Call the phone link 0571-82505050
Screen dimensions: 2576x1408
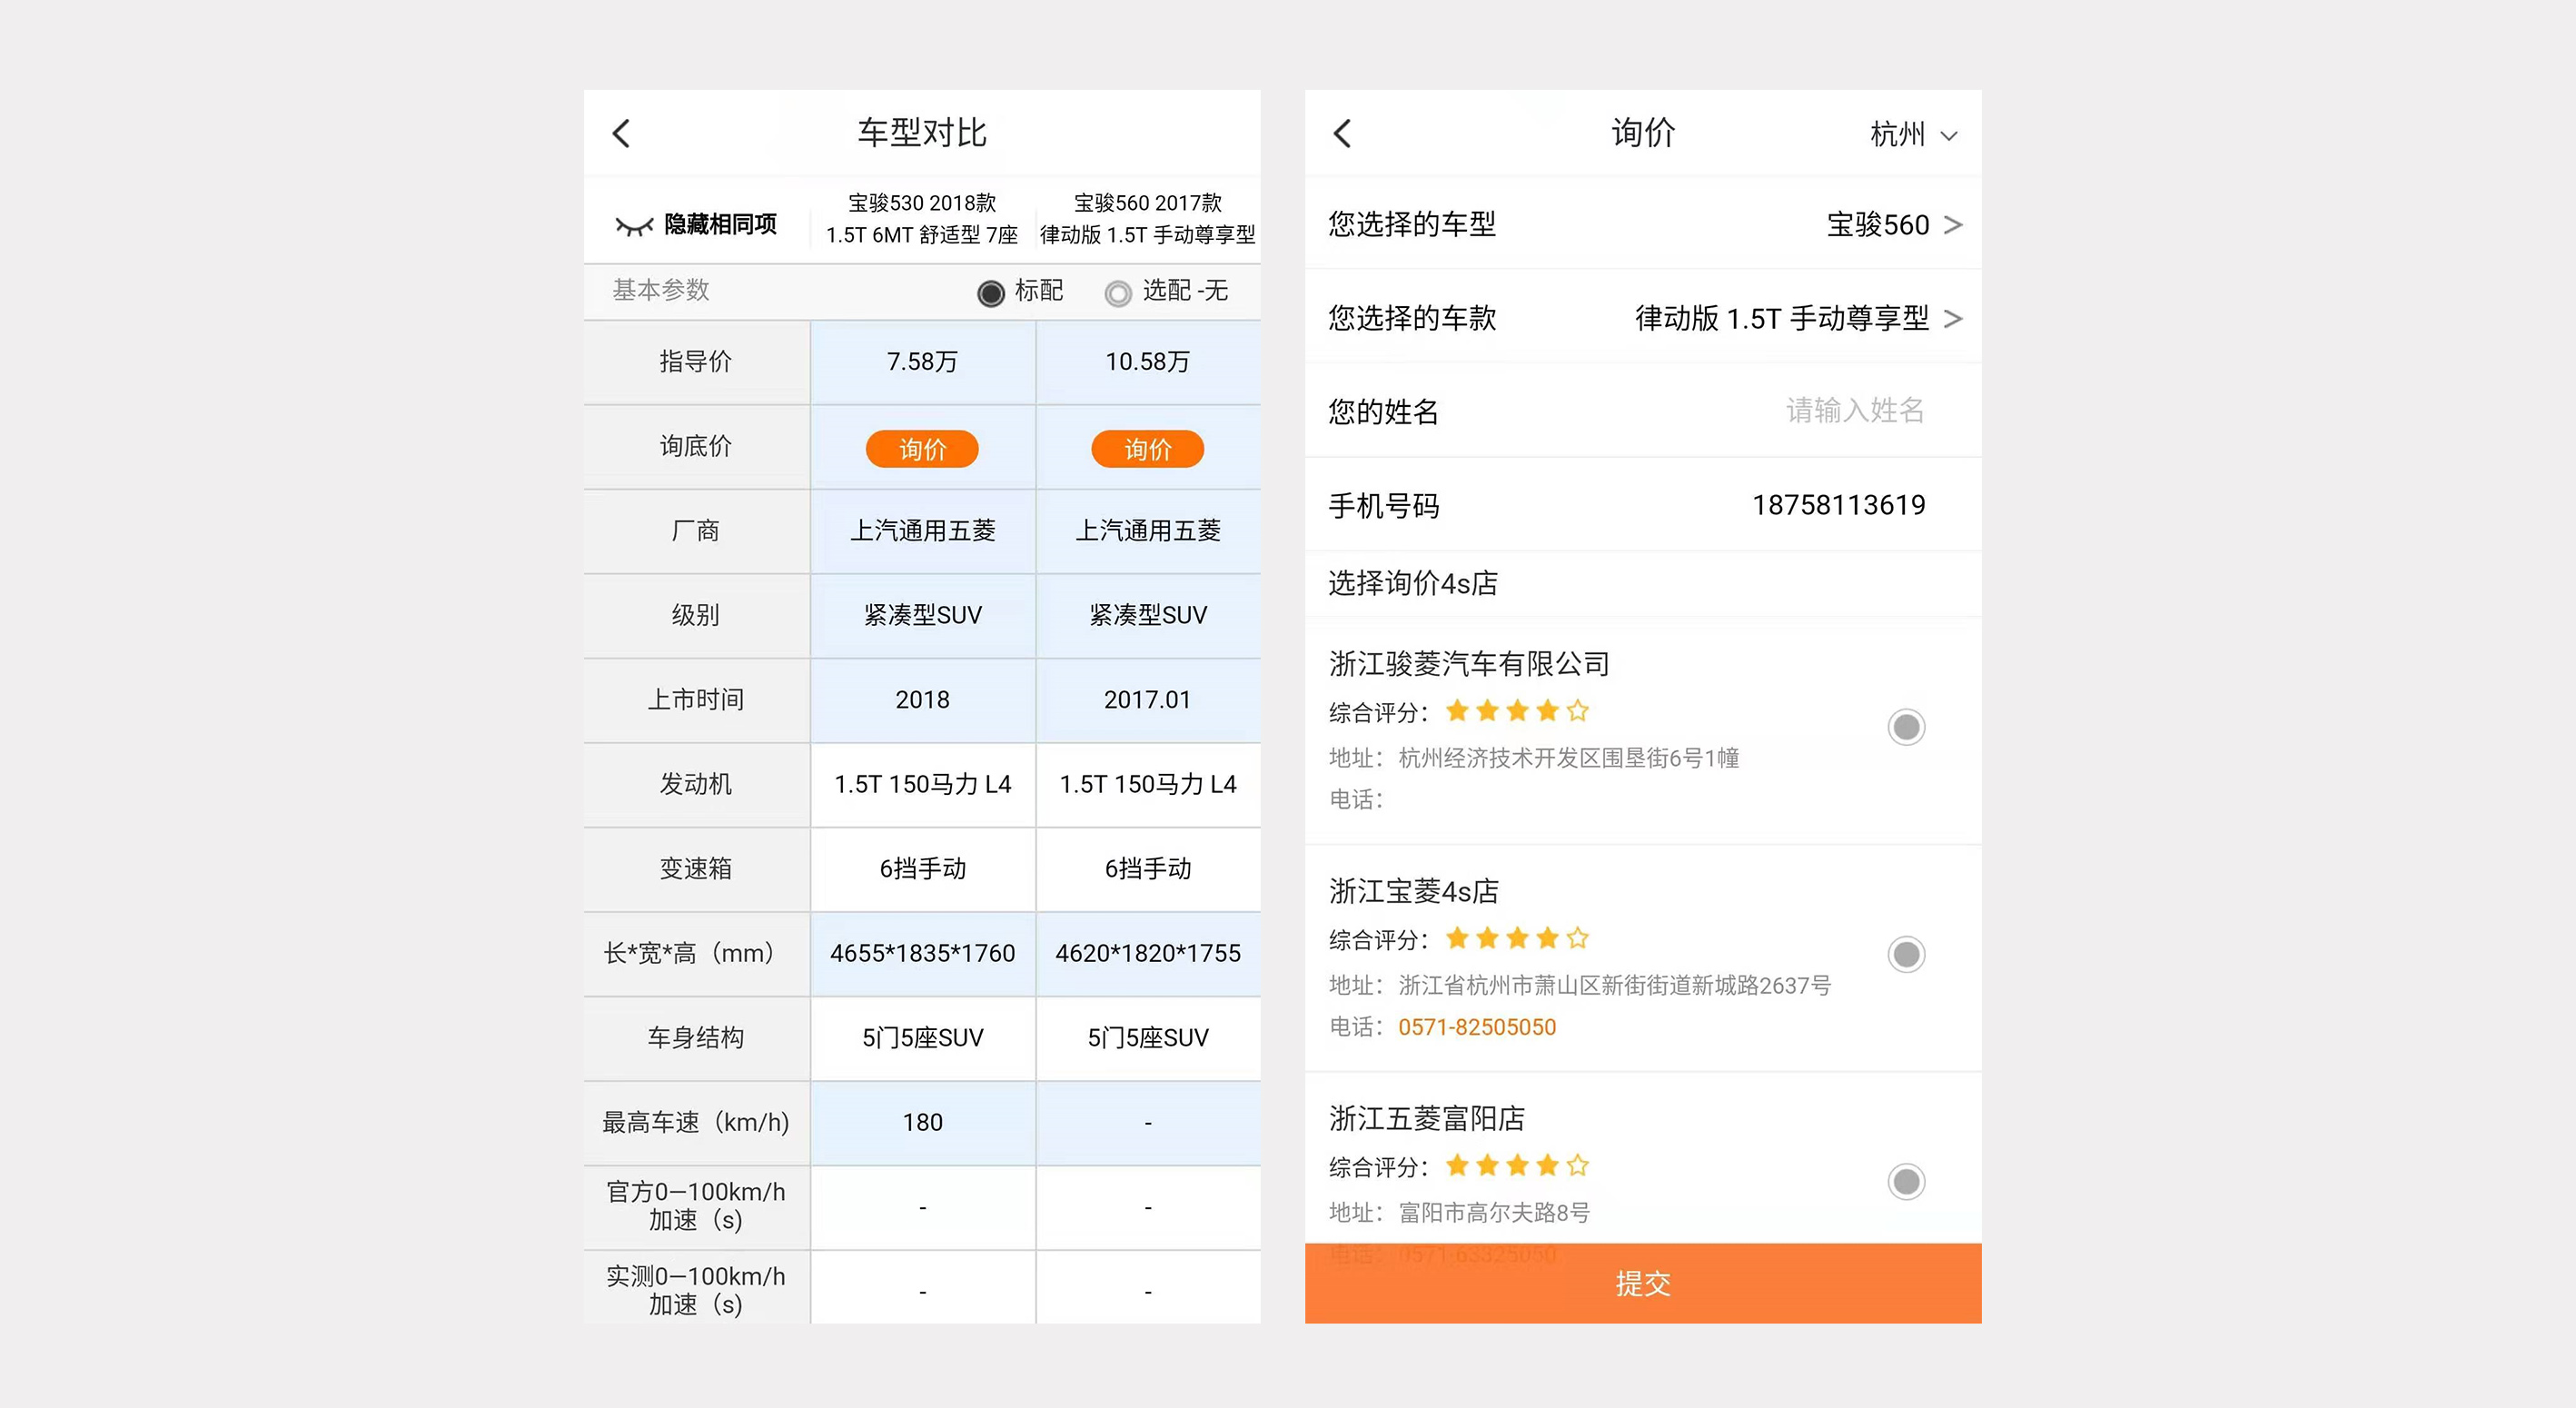click(x=1478, y=1027)
